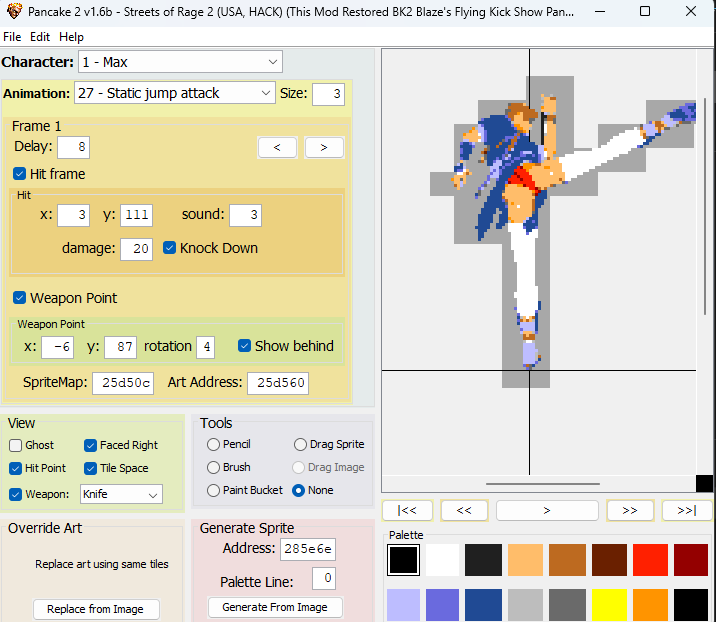The width and height of the screenshot is (716, 622).
Task: Jump to last with >>| button
Action: point(686,510)
